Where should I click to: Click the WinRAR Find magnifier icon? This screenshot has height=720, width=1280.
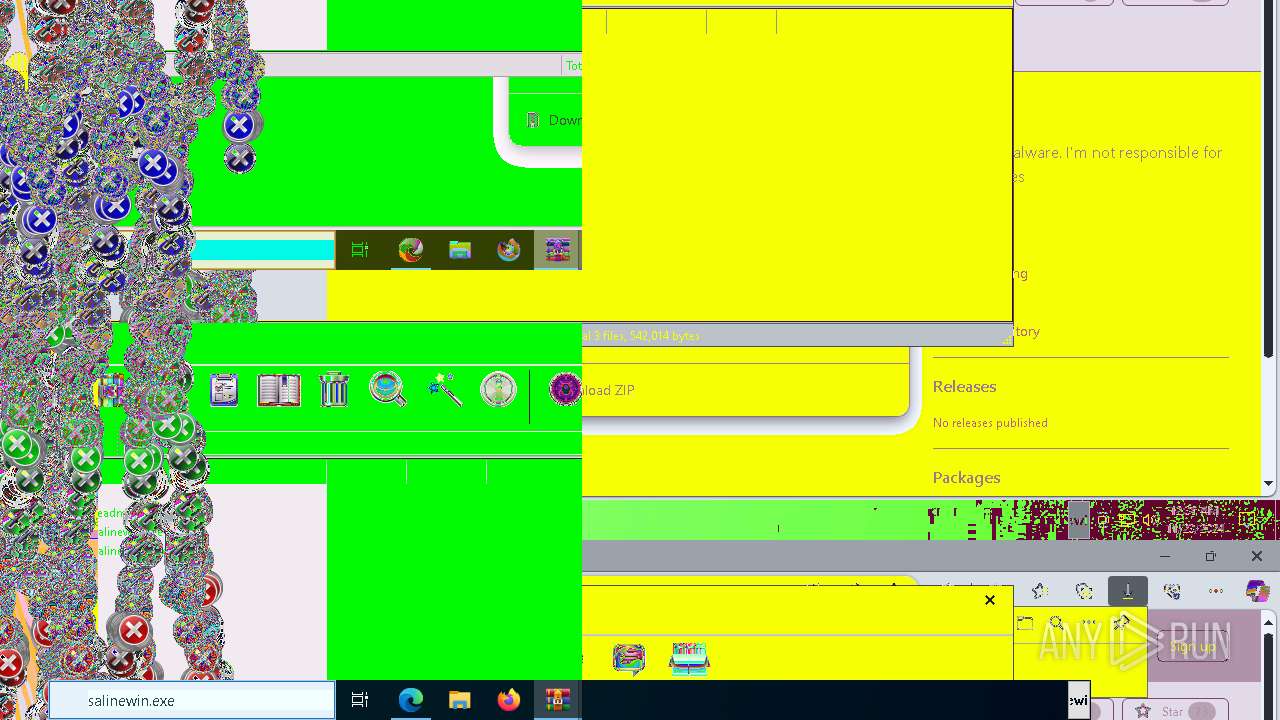point(387,389)
